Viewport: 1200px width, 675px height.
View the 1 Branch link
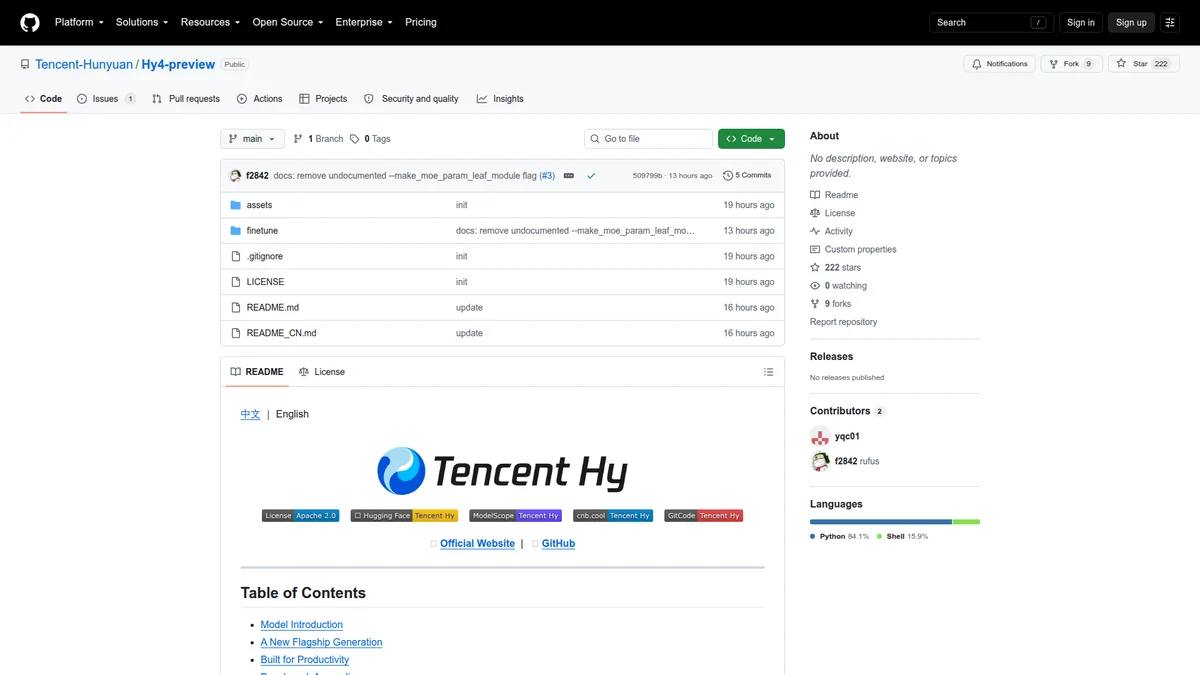click(x=318, y=139)
